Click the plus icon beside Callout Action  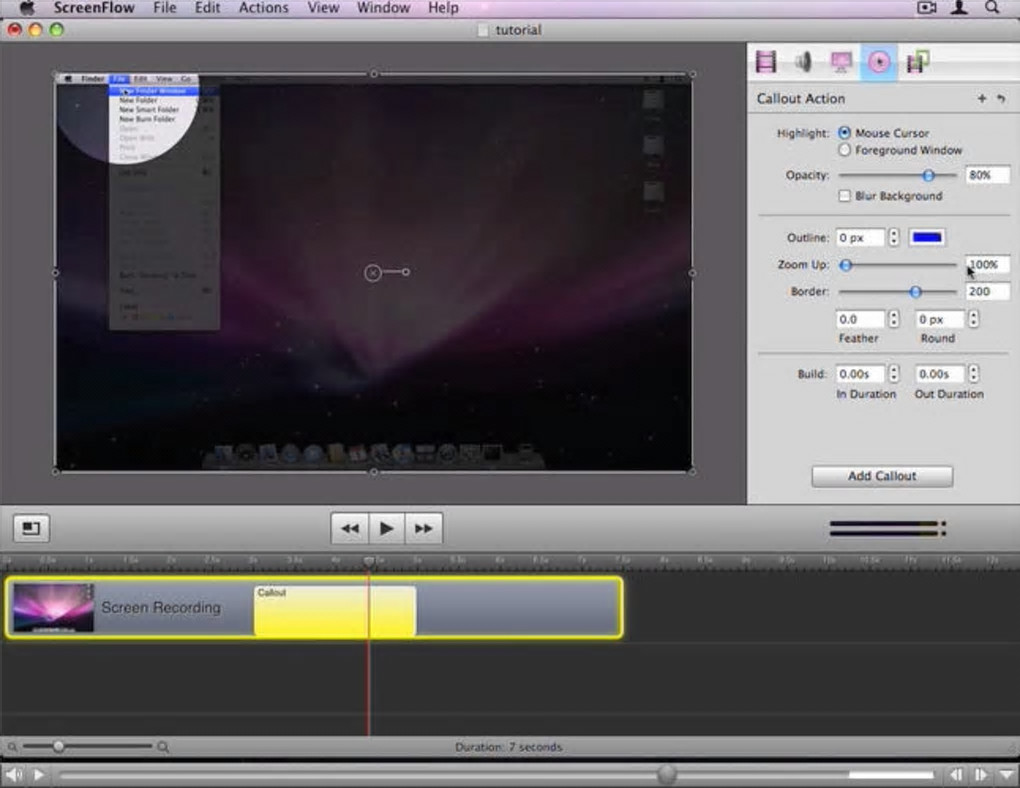tap(982, 99)
